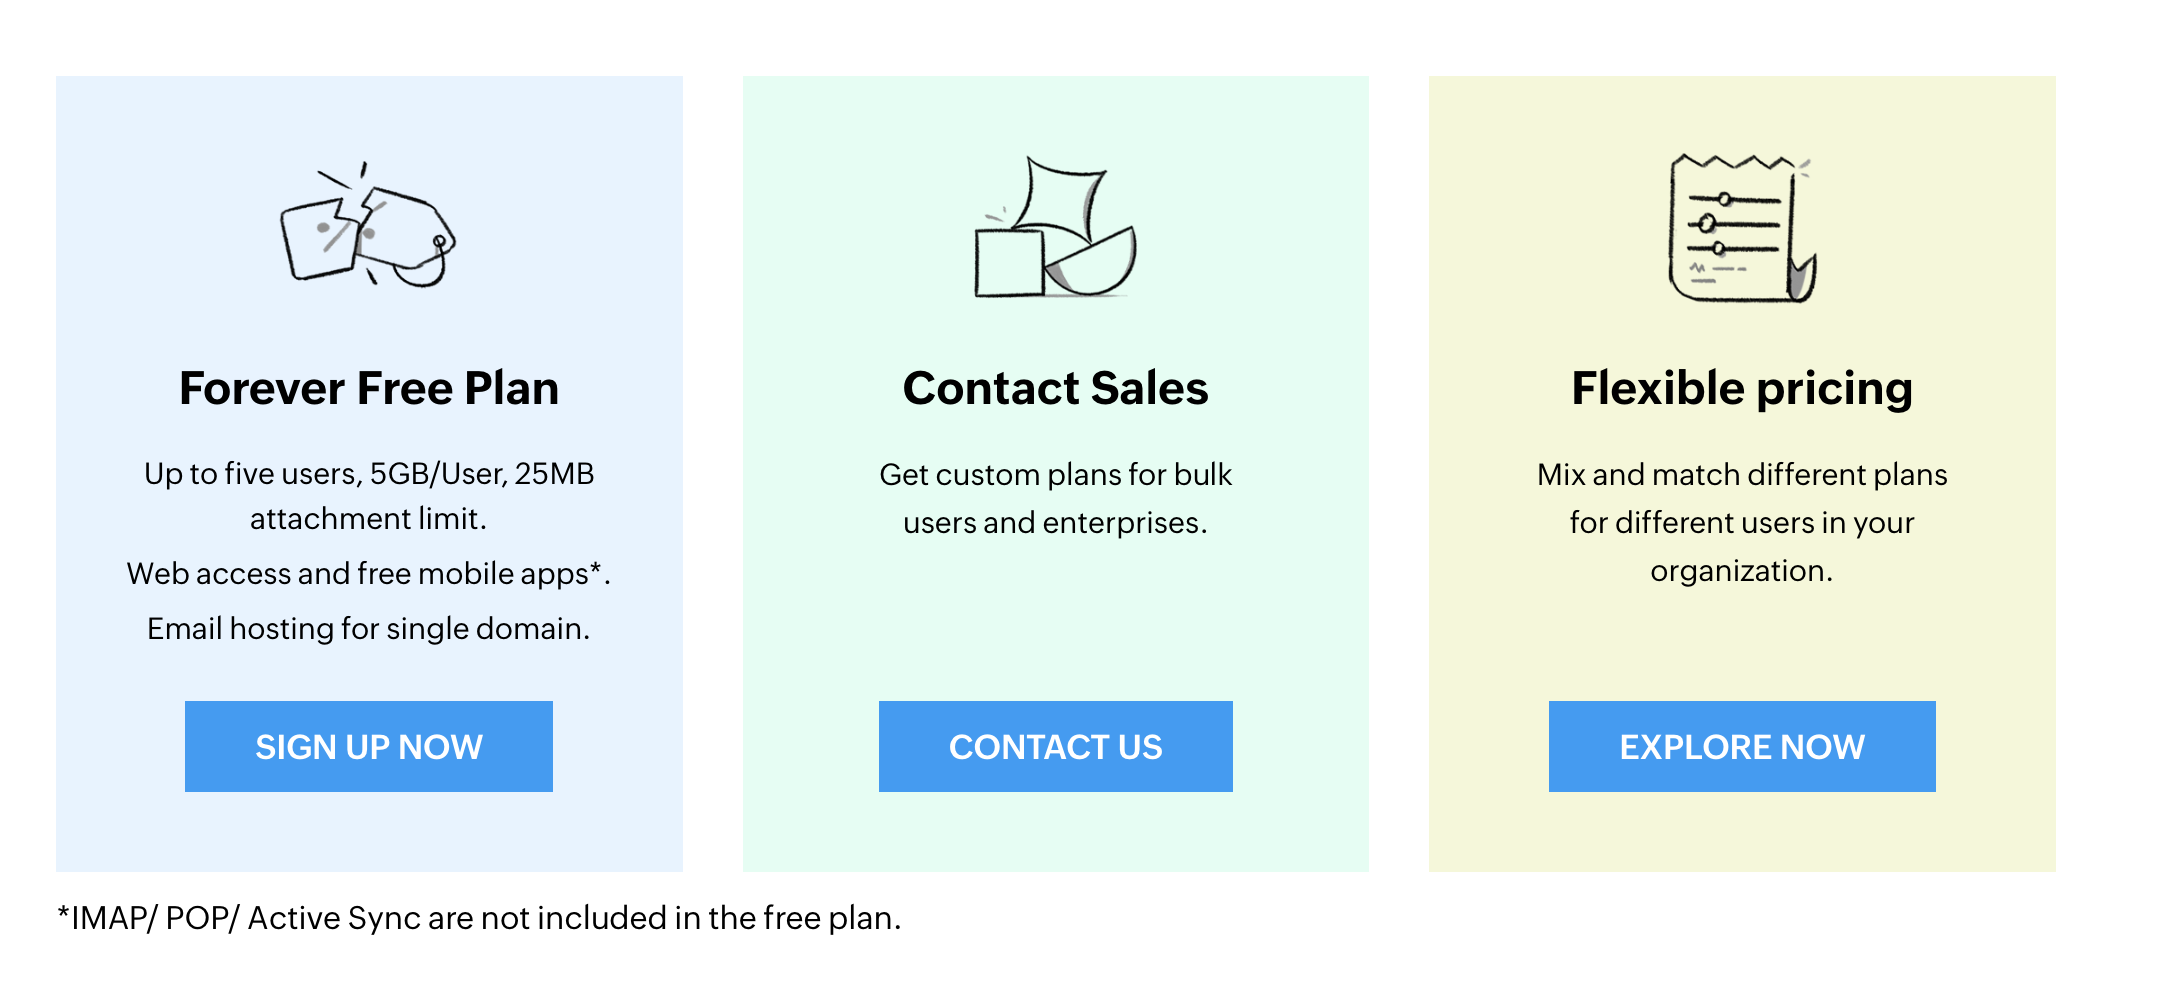
Task: Click 'Get custom plans for bulk users' text
Action: pos(1056,498)
